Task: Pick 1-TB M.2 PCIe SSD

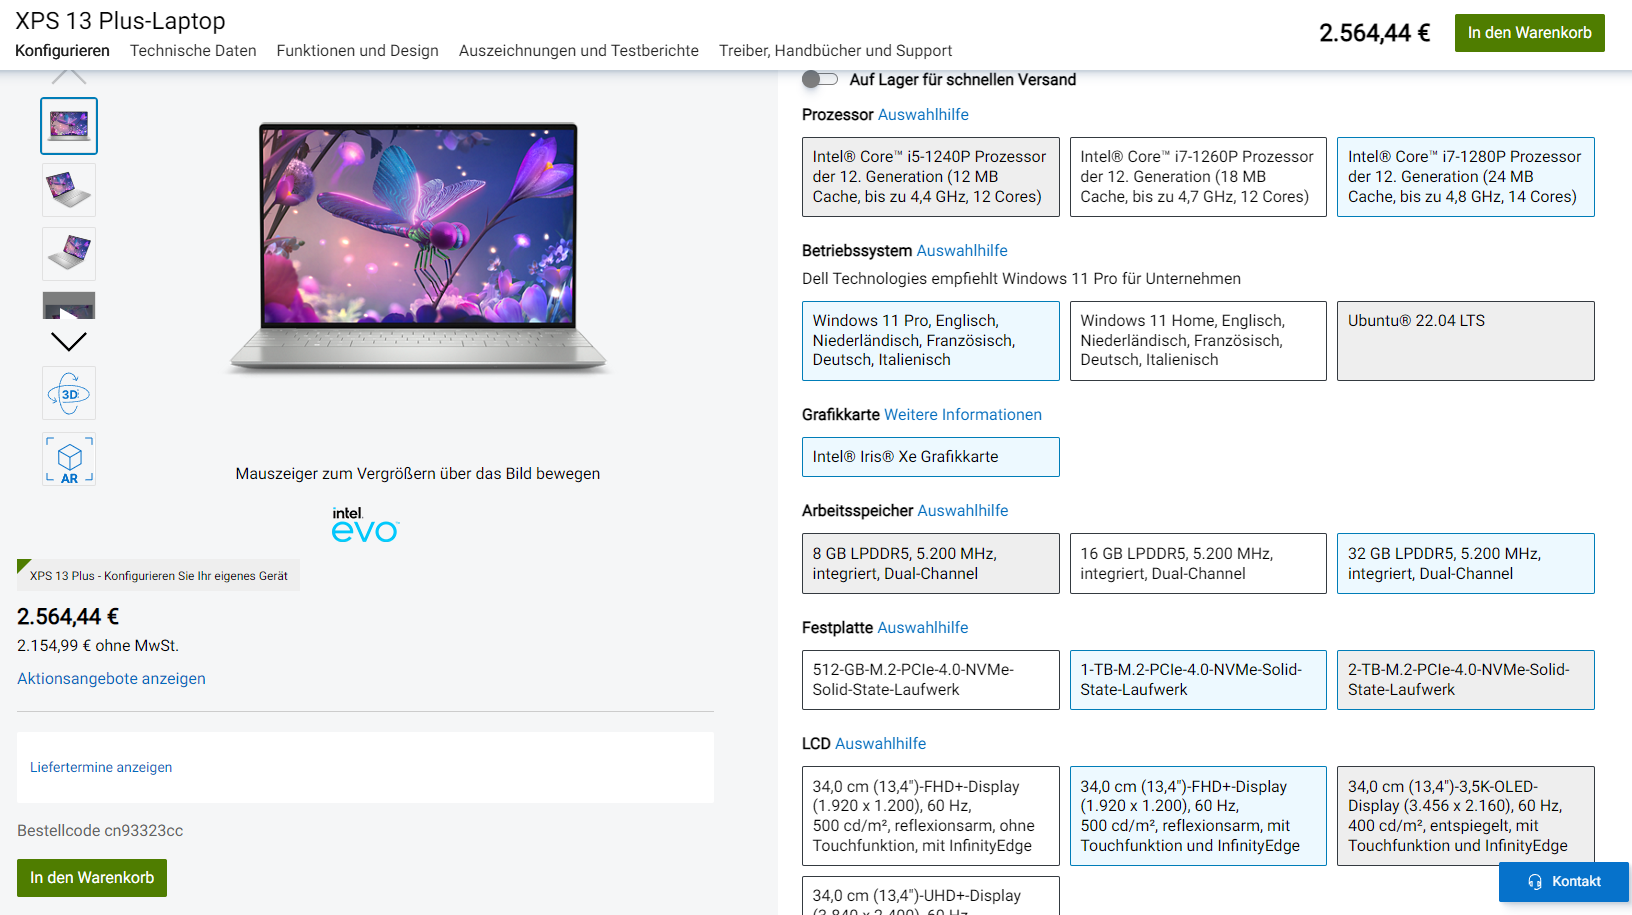Action: [x=1198, y=680]
